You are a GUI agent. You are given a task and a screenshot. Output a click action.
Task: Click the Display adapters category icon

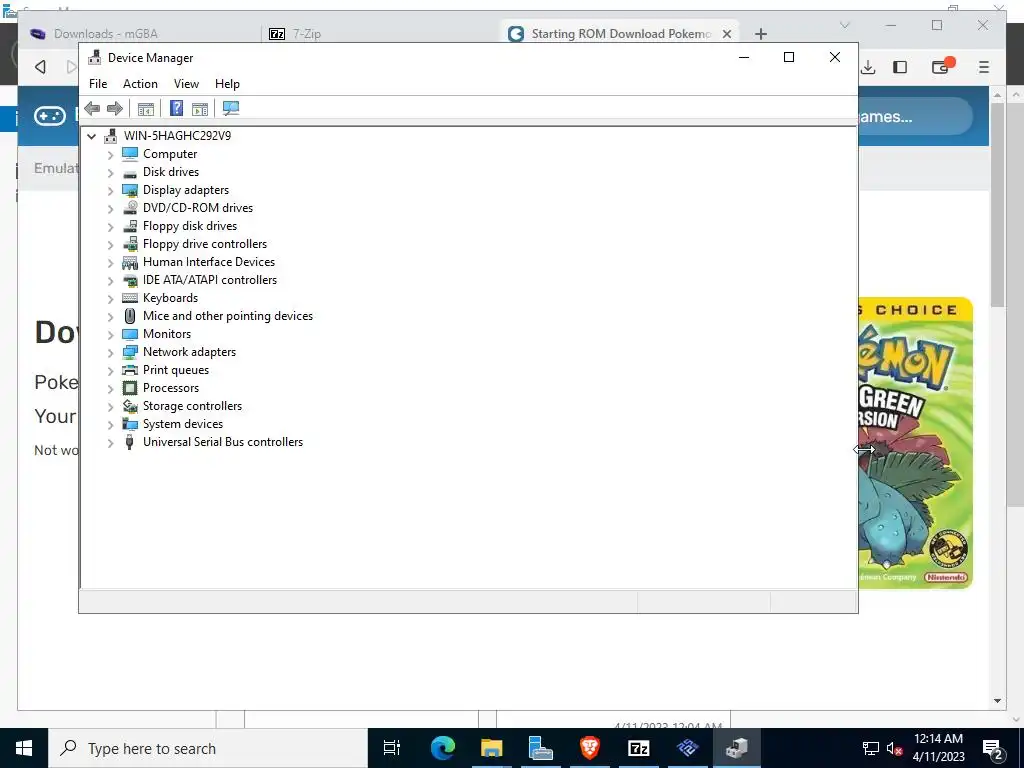click(130, 190)
